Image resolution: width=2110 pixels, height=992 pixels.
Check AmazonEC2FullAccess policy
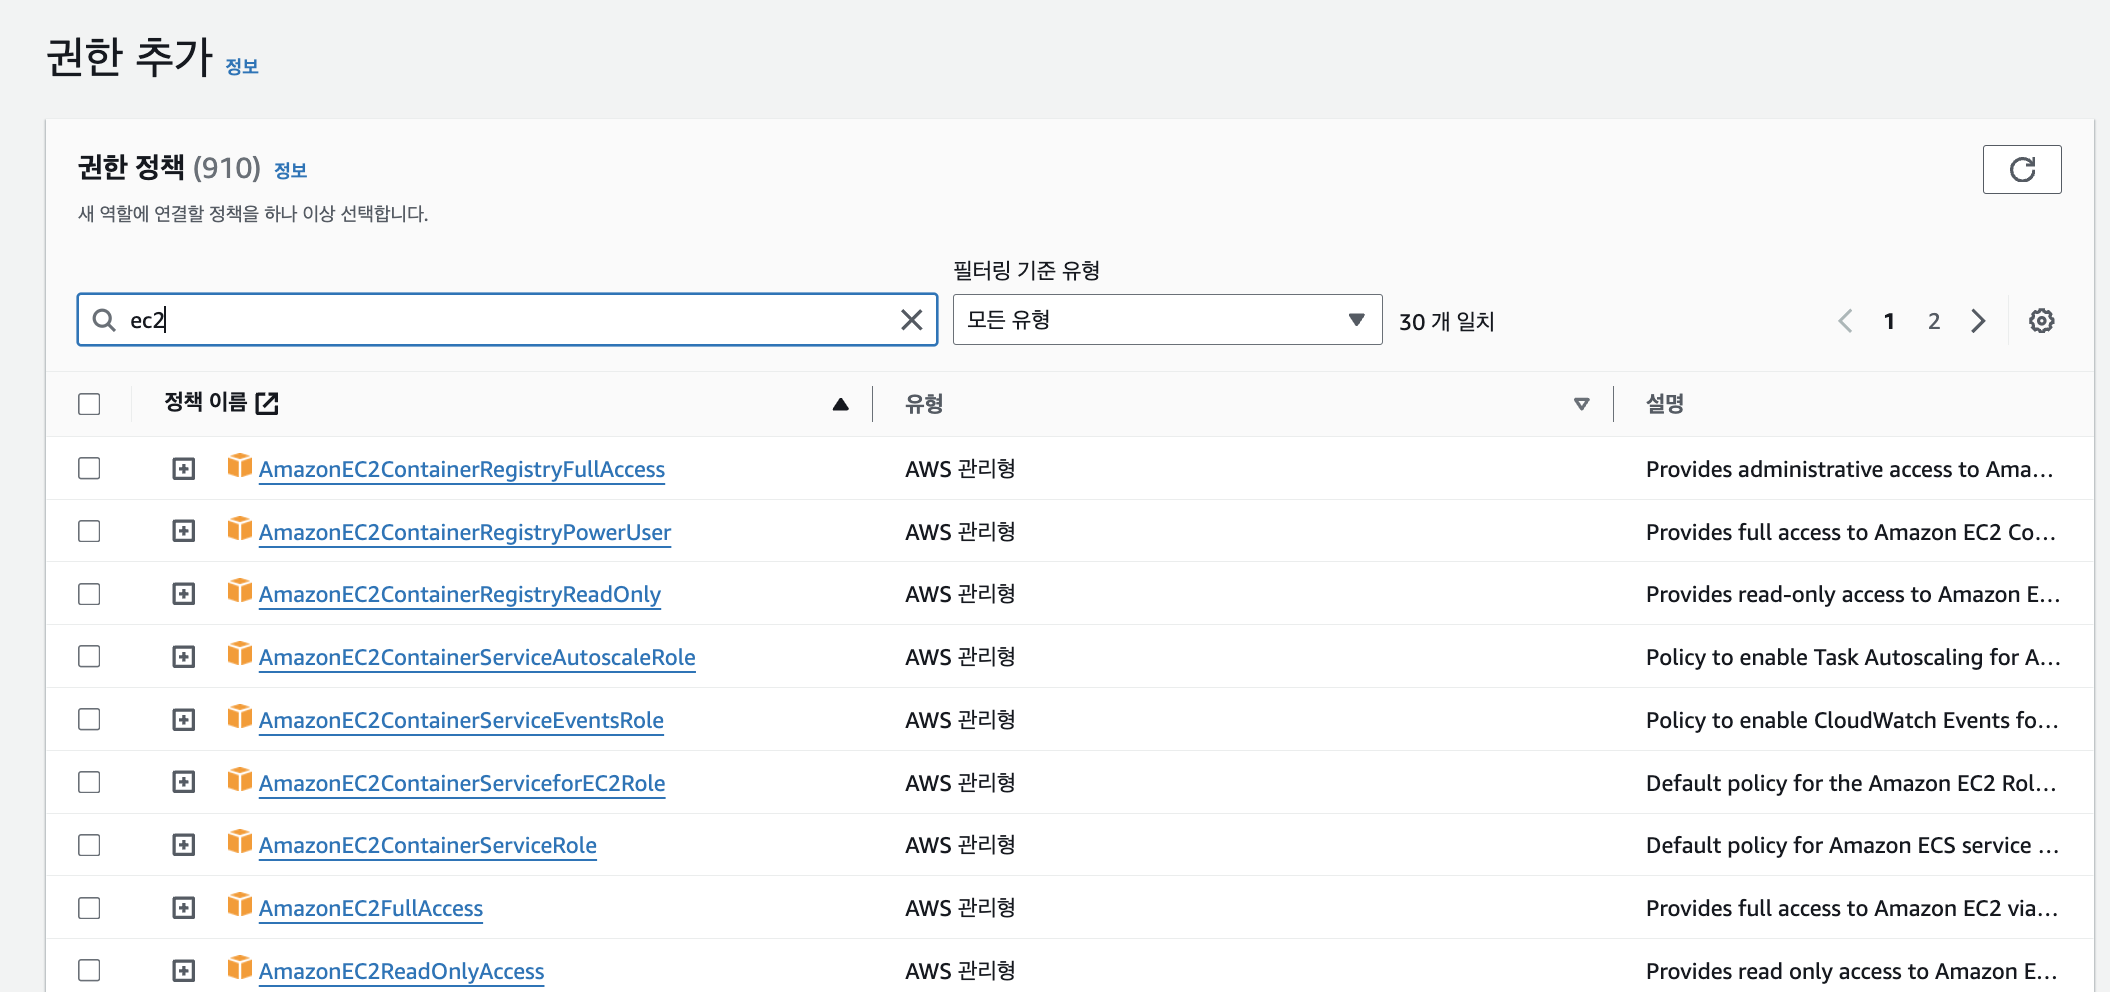(x=89, y=908)
